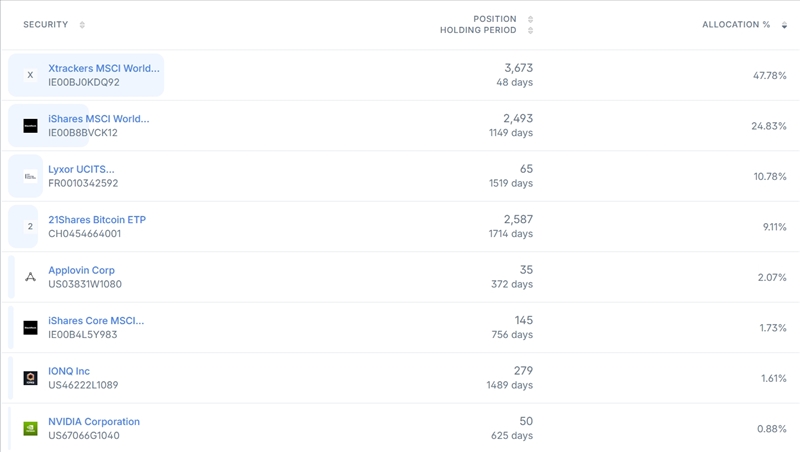Screen dimensions: 800x452
Task: Sort by the Allocation % arrow
Action: pyautogui.click(x=784, y=25)
